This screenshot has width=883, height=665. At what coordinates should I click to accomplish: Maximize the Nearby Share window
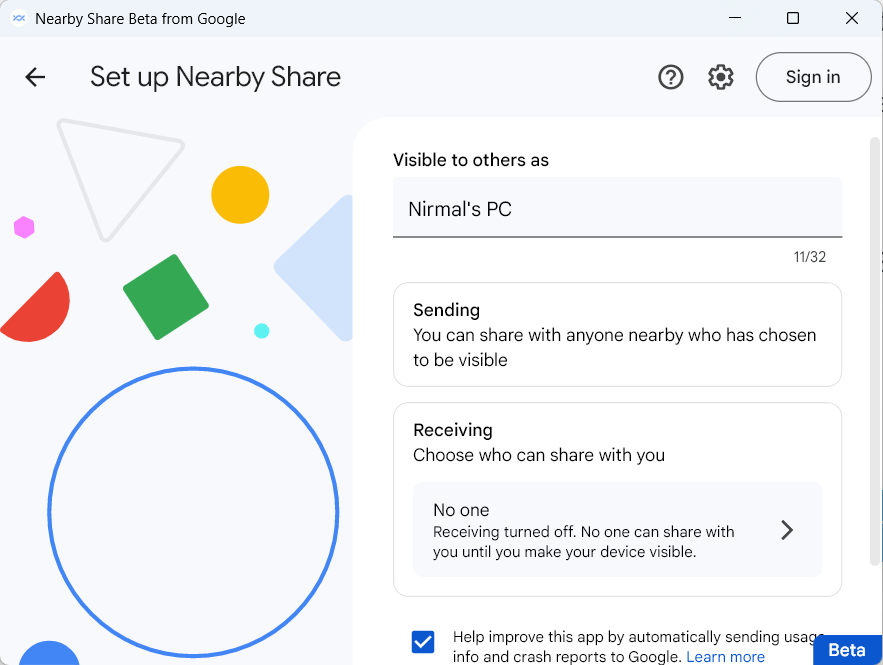(793, 18)
